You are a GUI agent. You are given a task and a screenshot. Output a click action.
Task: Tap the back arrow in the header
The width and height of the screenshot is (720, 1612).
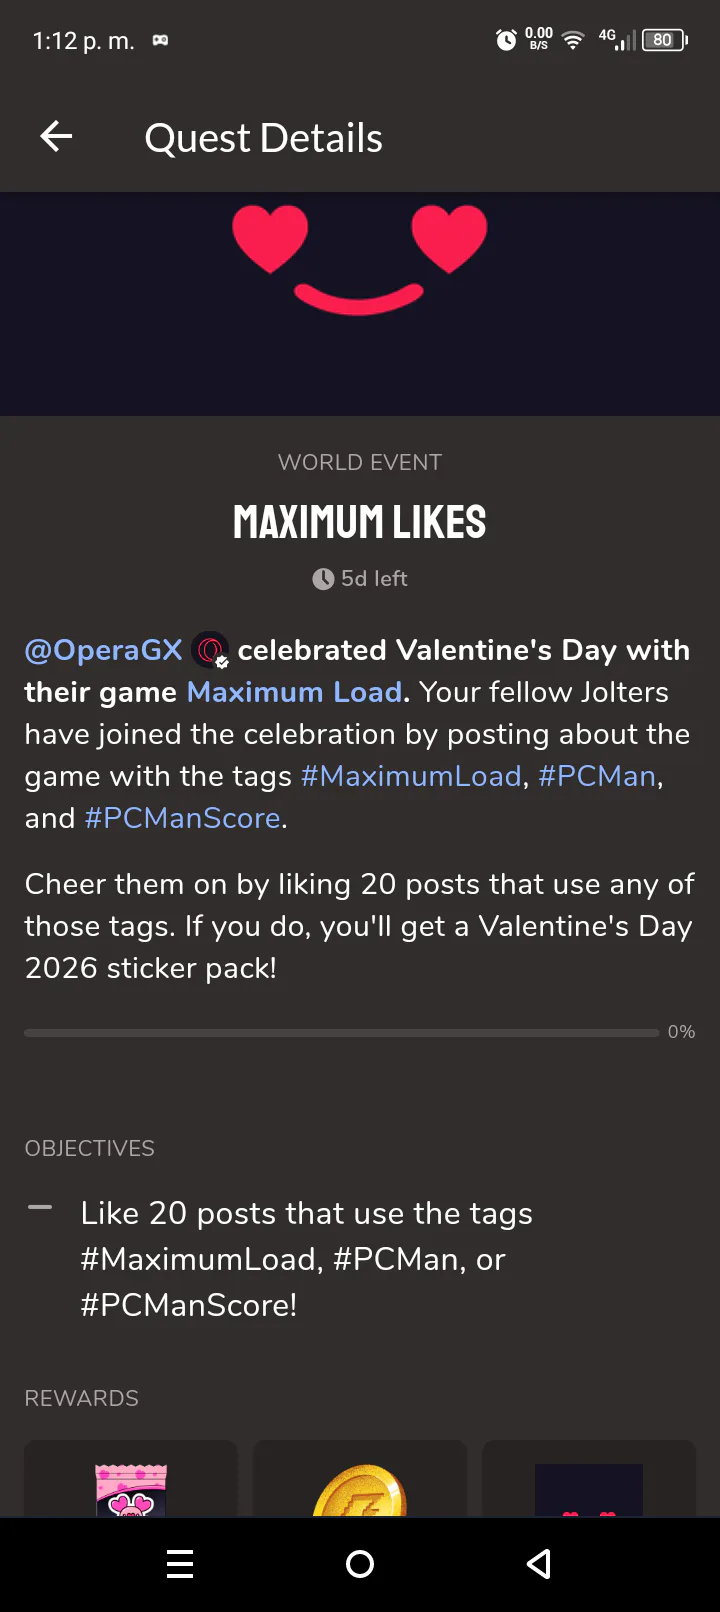[x=56, y=137]
